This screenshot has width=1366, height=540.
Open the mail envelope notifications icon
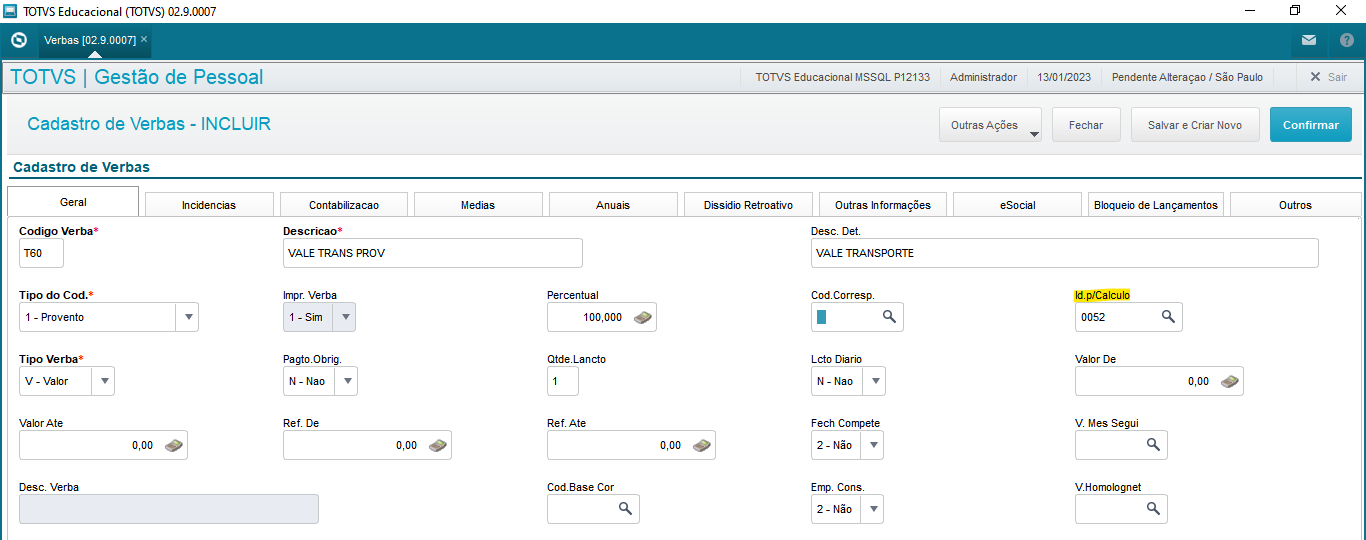coord(1309,40)
